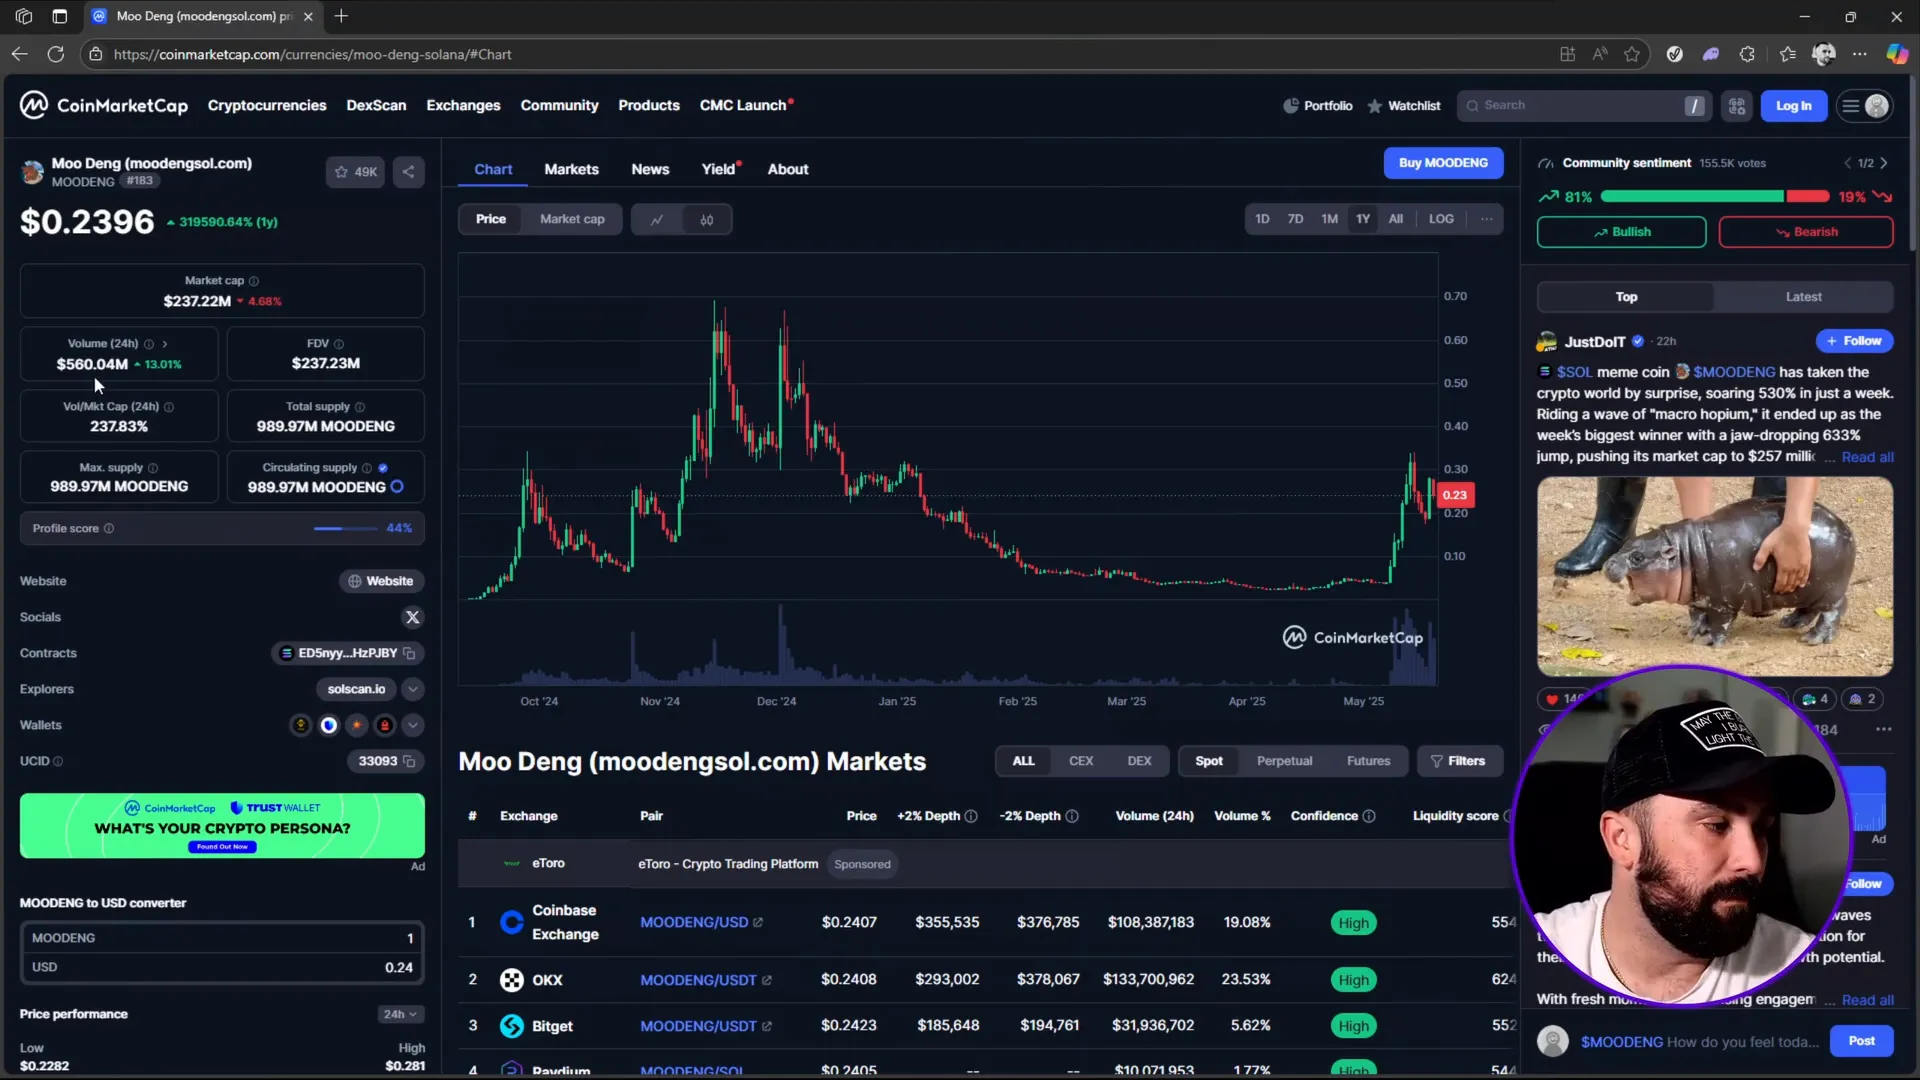Open Portfolio in the header

[x=1318, y=106]
